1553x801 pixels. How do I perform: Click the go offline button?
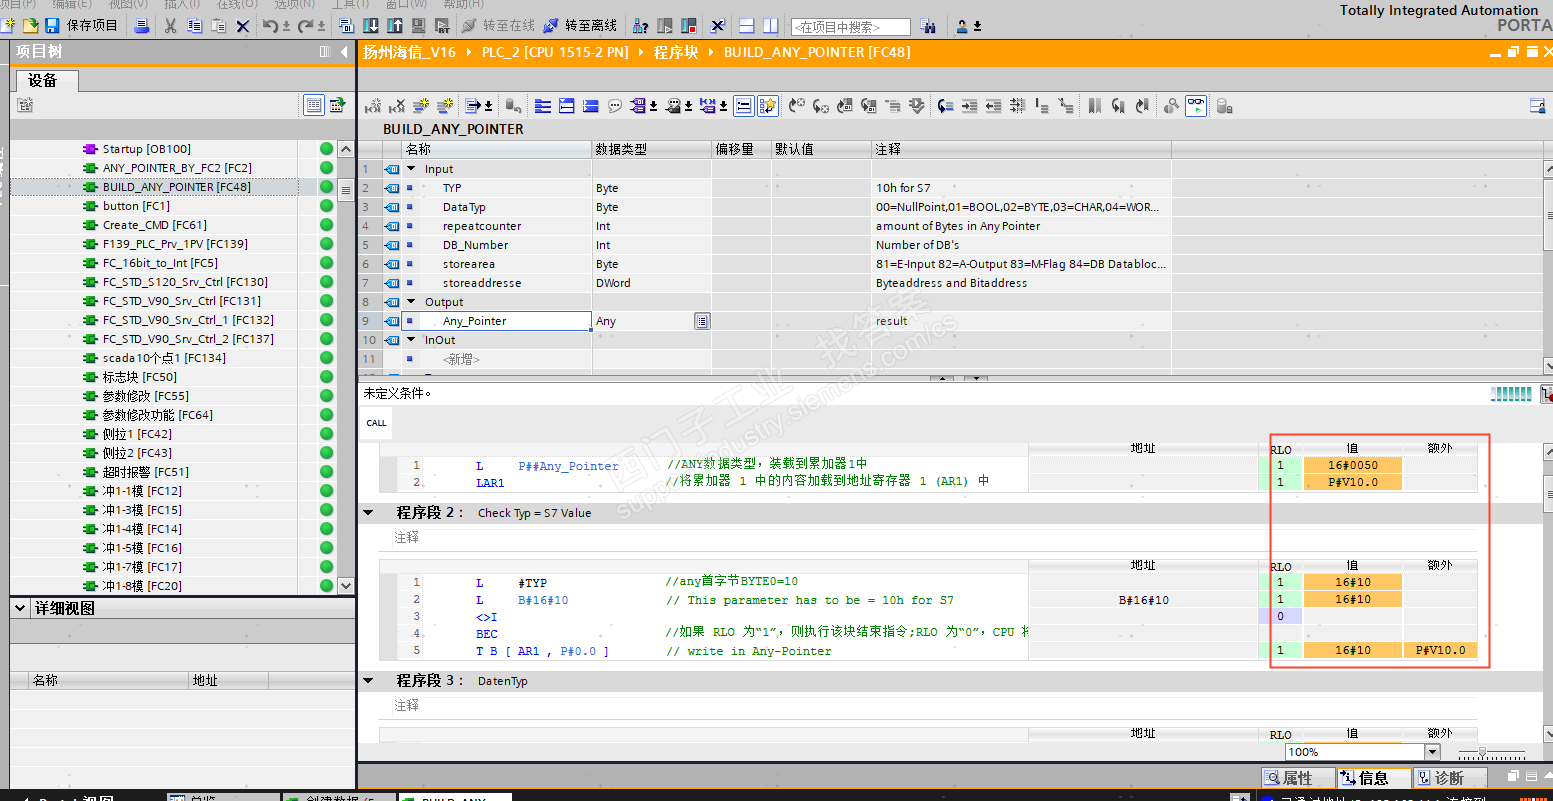point(582,25)
